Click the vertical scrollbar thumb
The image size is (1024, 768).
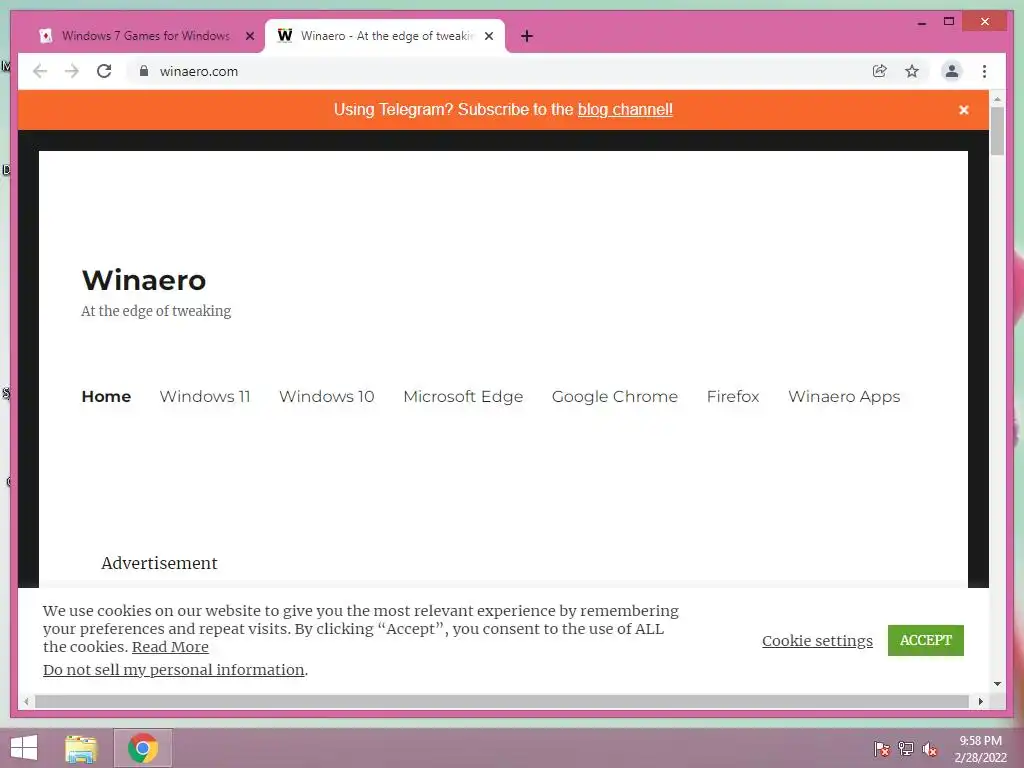[997, 131]
